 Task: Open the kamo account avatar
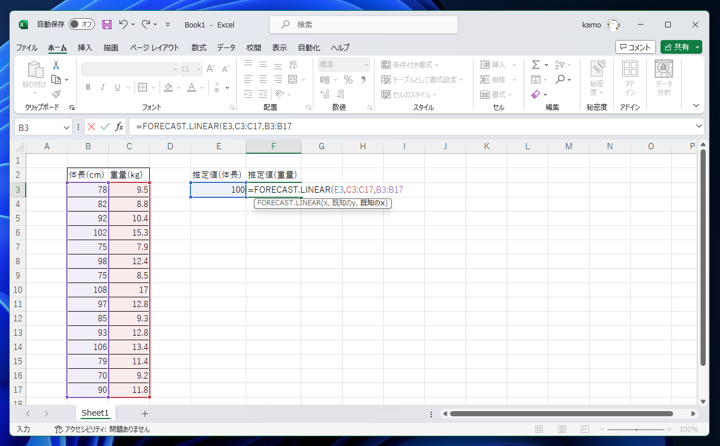coord(613,25)
